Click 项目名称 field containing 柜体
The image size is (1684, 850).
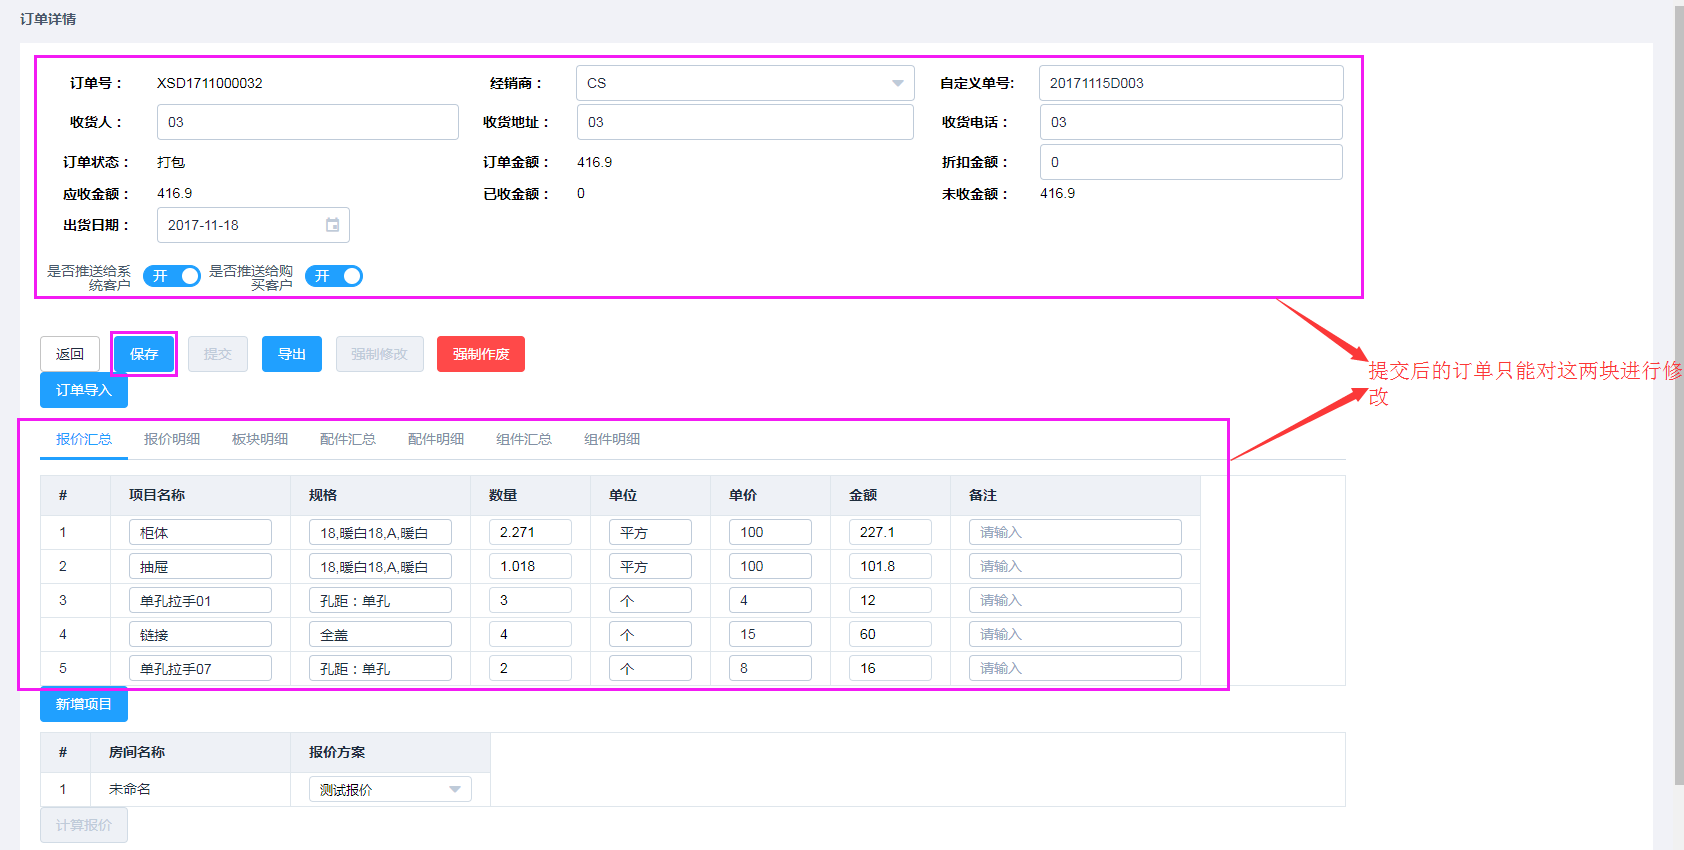[200, 532]
